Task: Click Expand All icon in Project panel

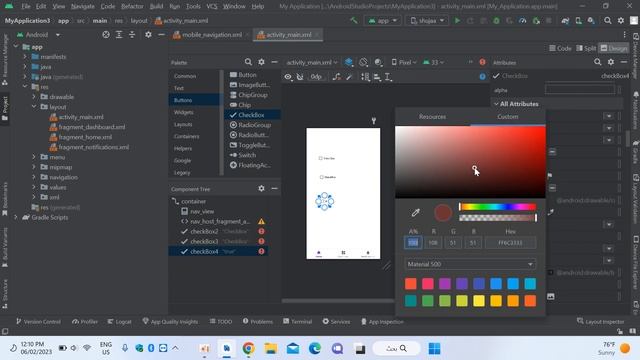Action: [x=119, y=35]
